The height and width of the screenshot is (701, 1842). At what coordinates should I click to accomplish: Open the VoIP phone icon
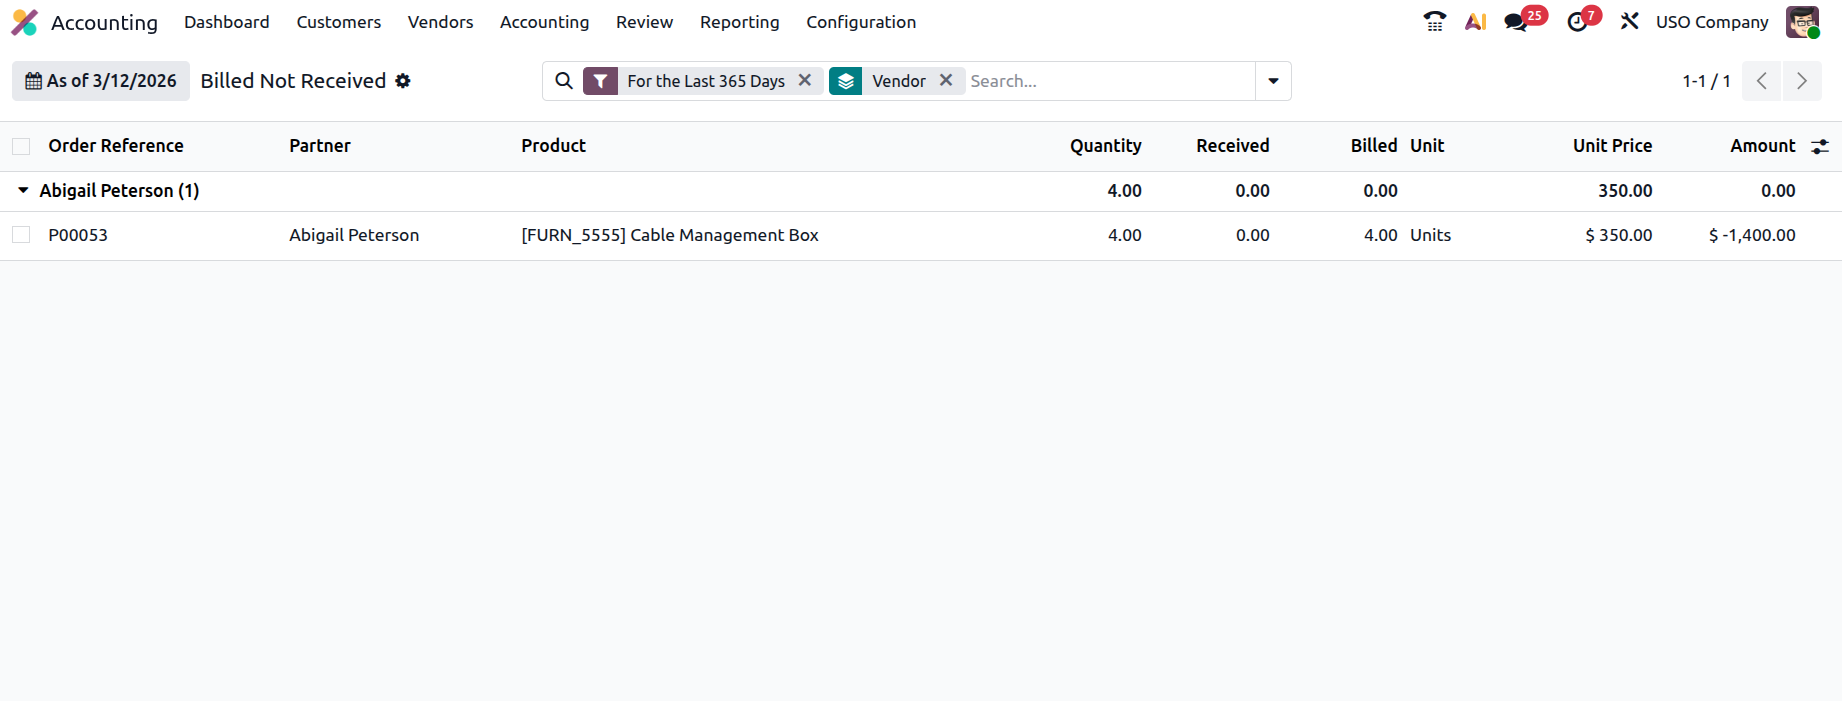pyautogui.click(x=1435, y=22)
